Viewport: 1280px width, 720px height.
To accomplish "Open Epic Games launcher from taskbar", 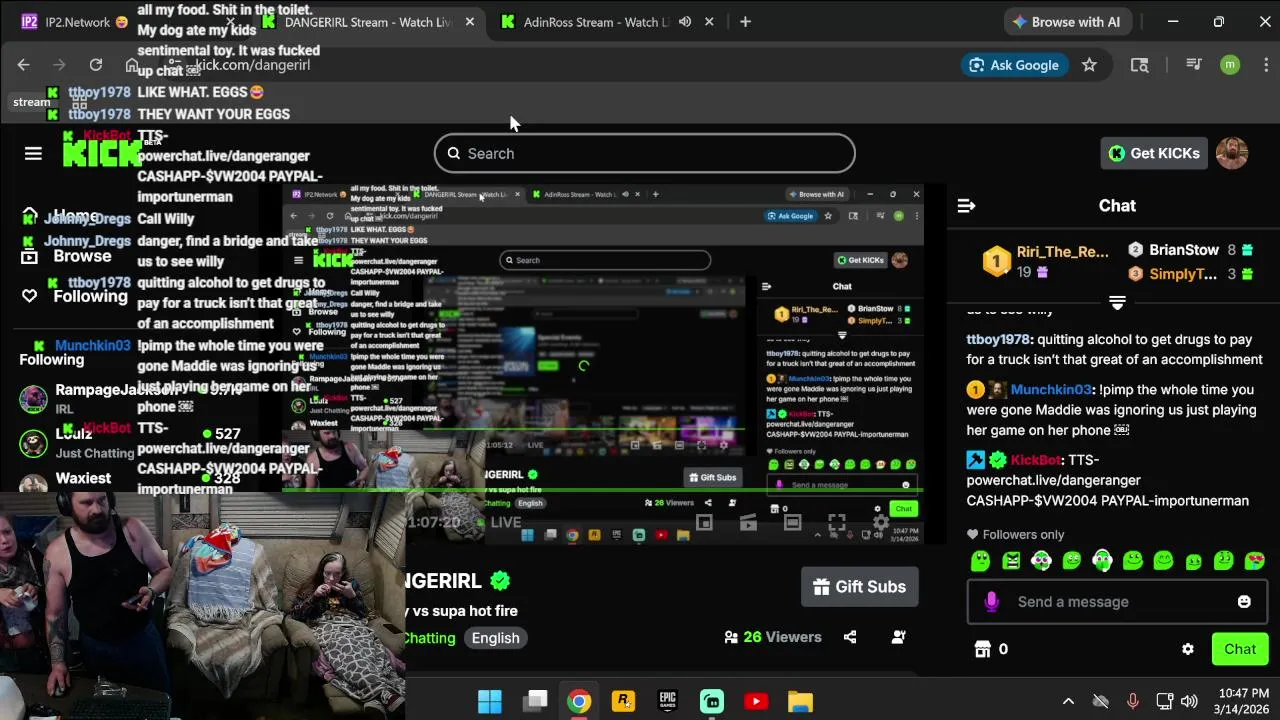I will 667,701.
